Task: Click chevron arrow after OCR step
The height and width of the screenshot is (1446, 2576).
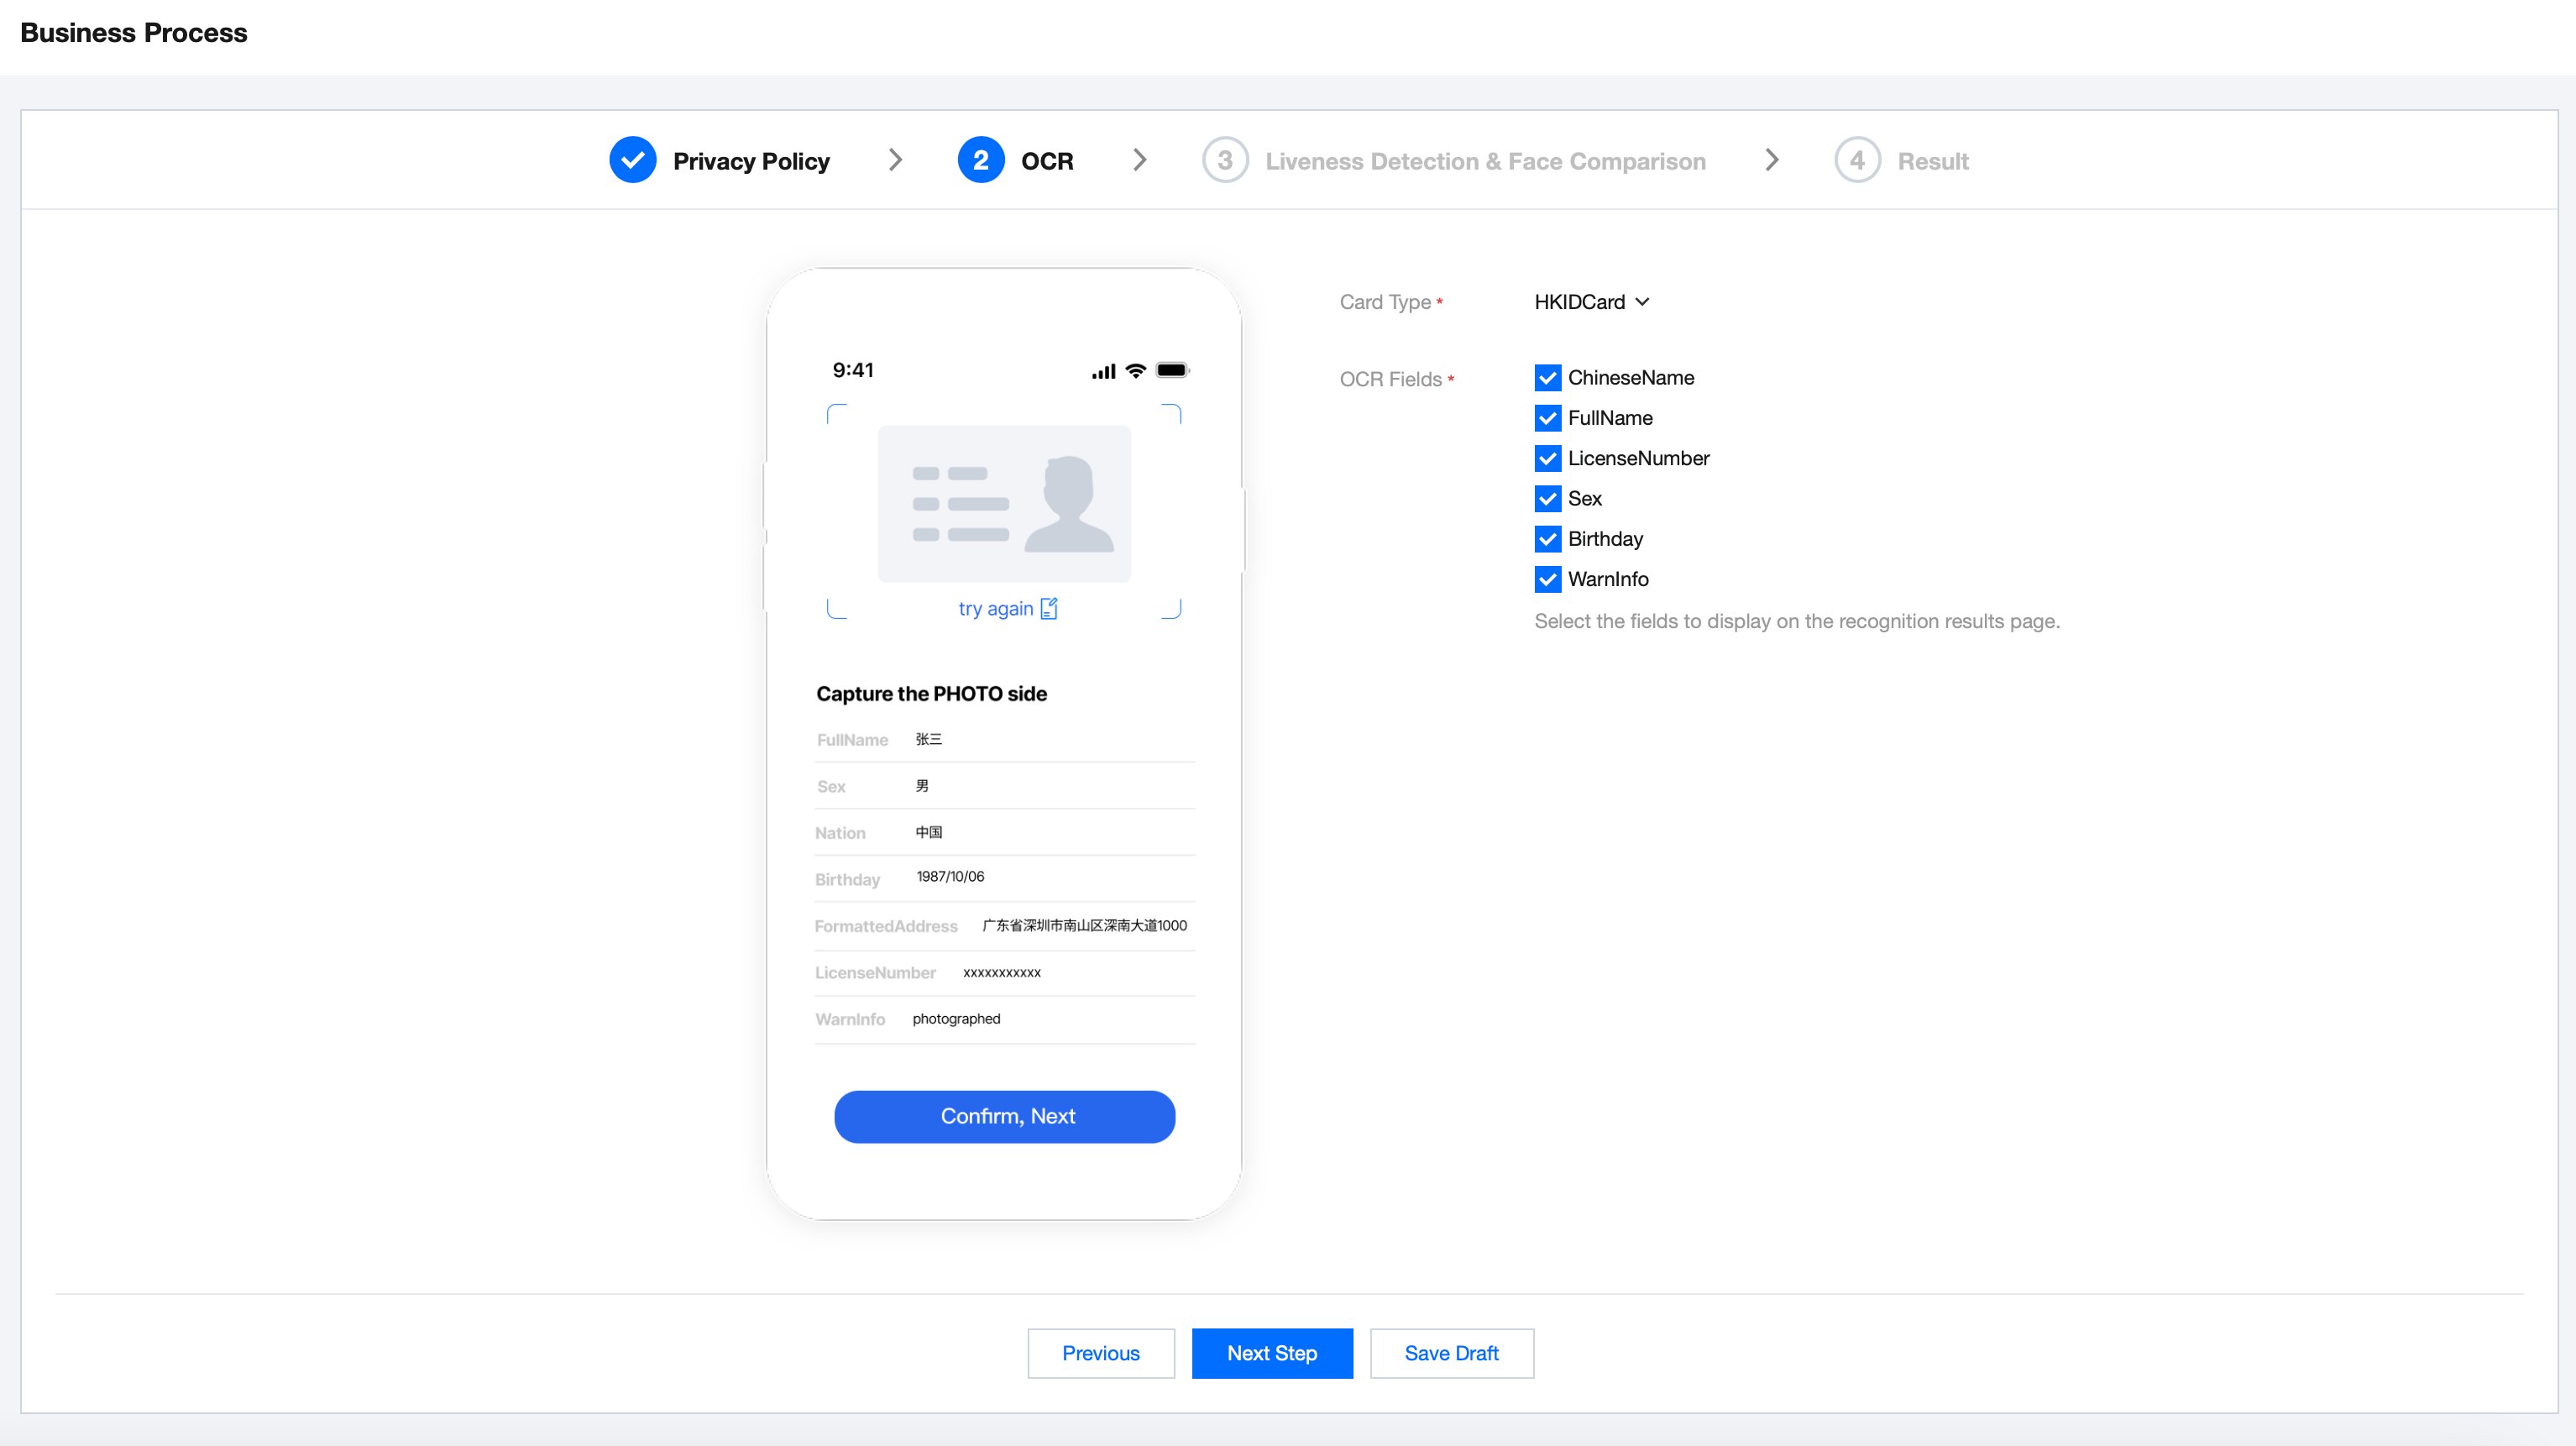Action: (1139, 160)
